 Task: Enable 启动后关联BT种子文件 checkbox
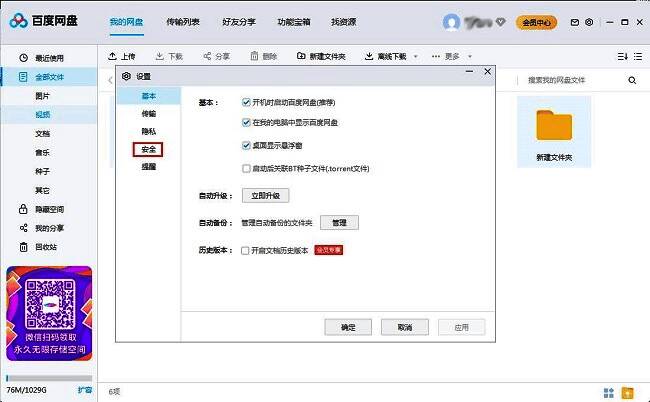pyautogui.click(x=246, y=169)
